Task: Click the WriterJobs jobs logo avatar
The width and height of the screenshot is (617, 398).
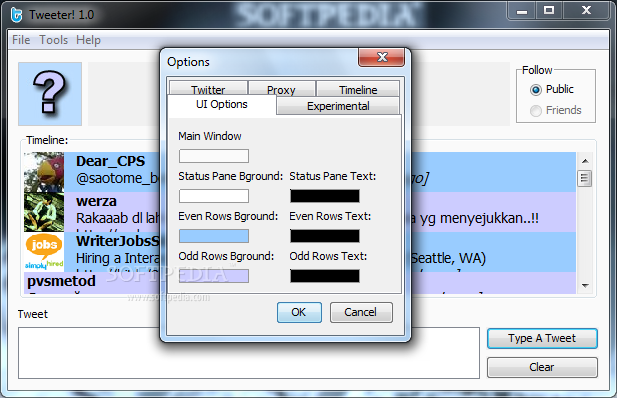Action: pyautogui.click(x=44, y=252)
